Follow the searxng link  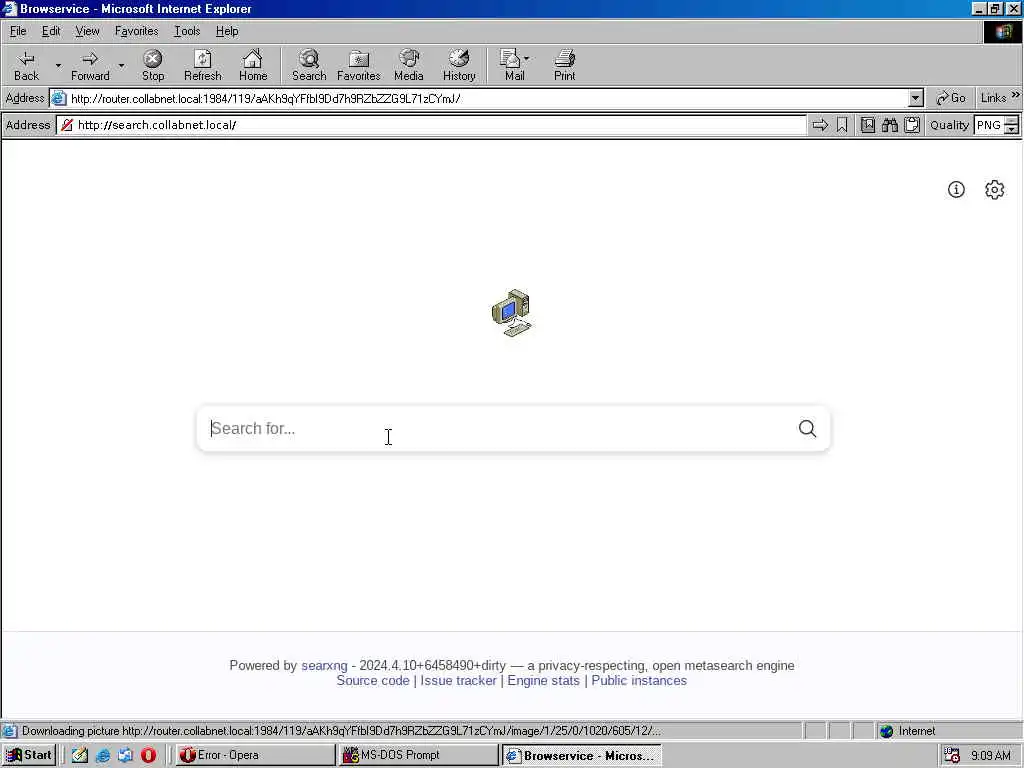(x=324, y=665)
